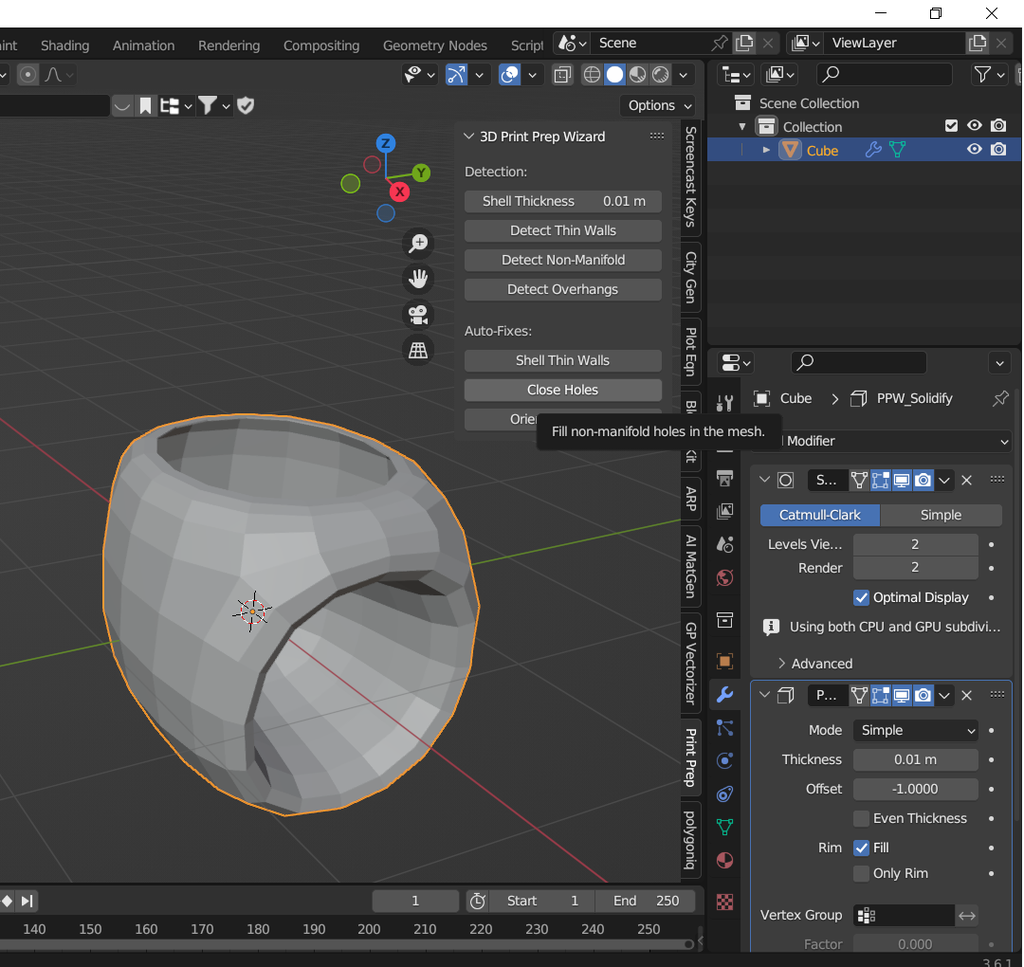Click the pan view hand icon
This screenshot has width=1024, height=967.
point(418,279)
